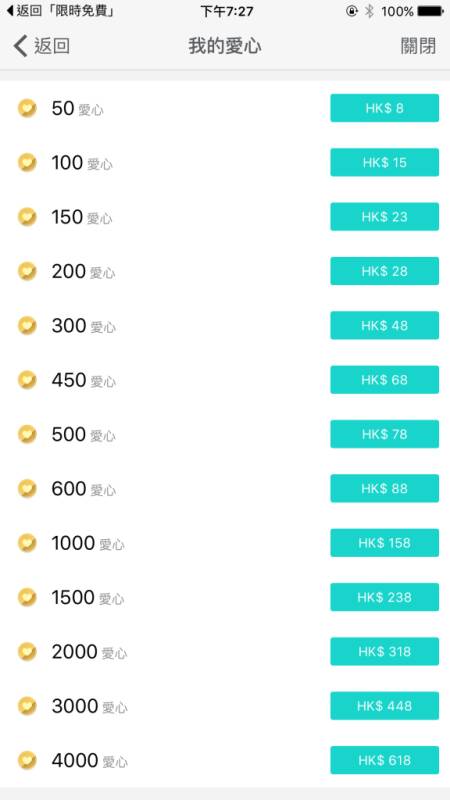
Task: Buy 3000 hearts with HK$ 448 button
Action: tap(385, 706)
